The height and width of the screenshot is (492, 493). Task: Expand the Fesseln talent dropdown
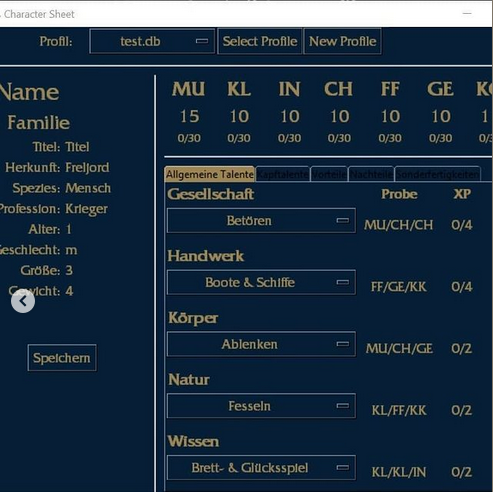261,406
